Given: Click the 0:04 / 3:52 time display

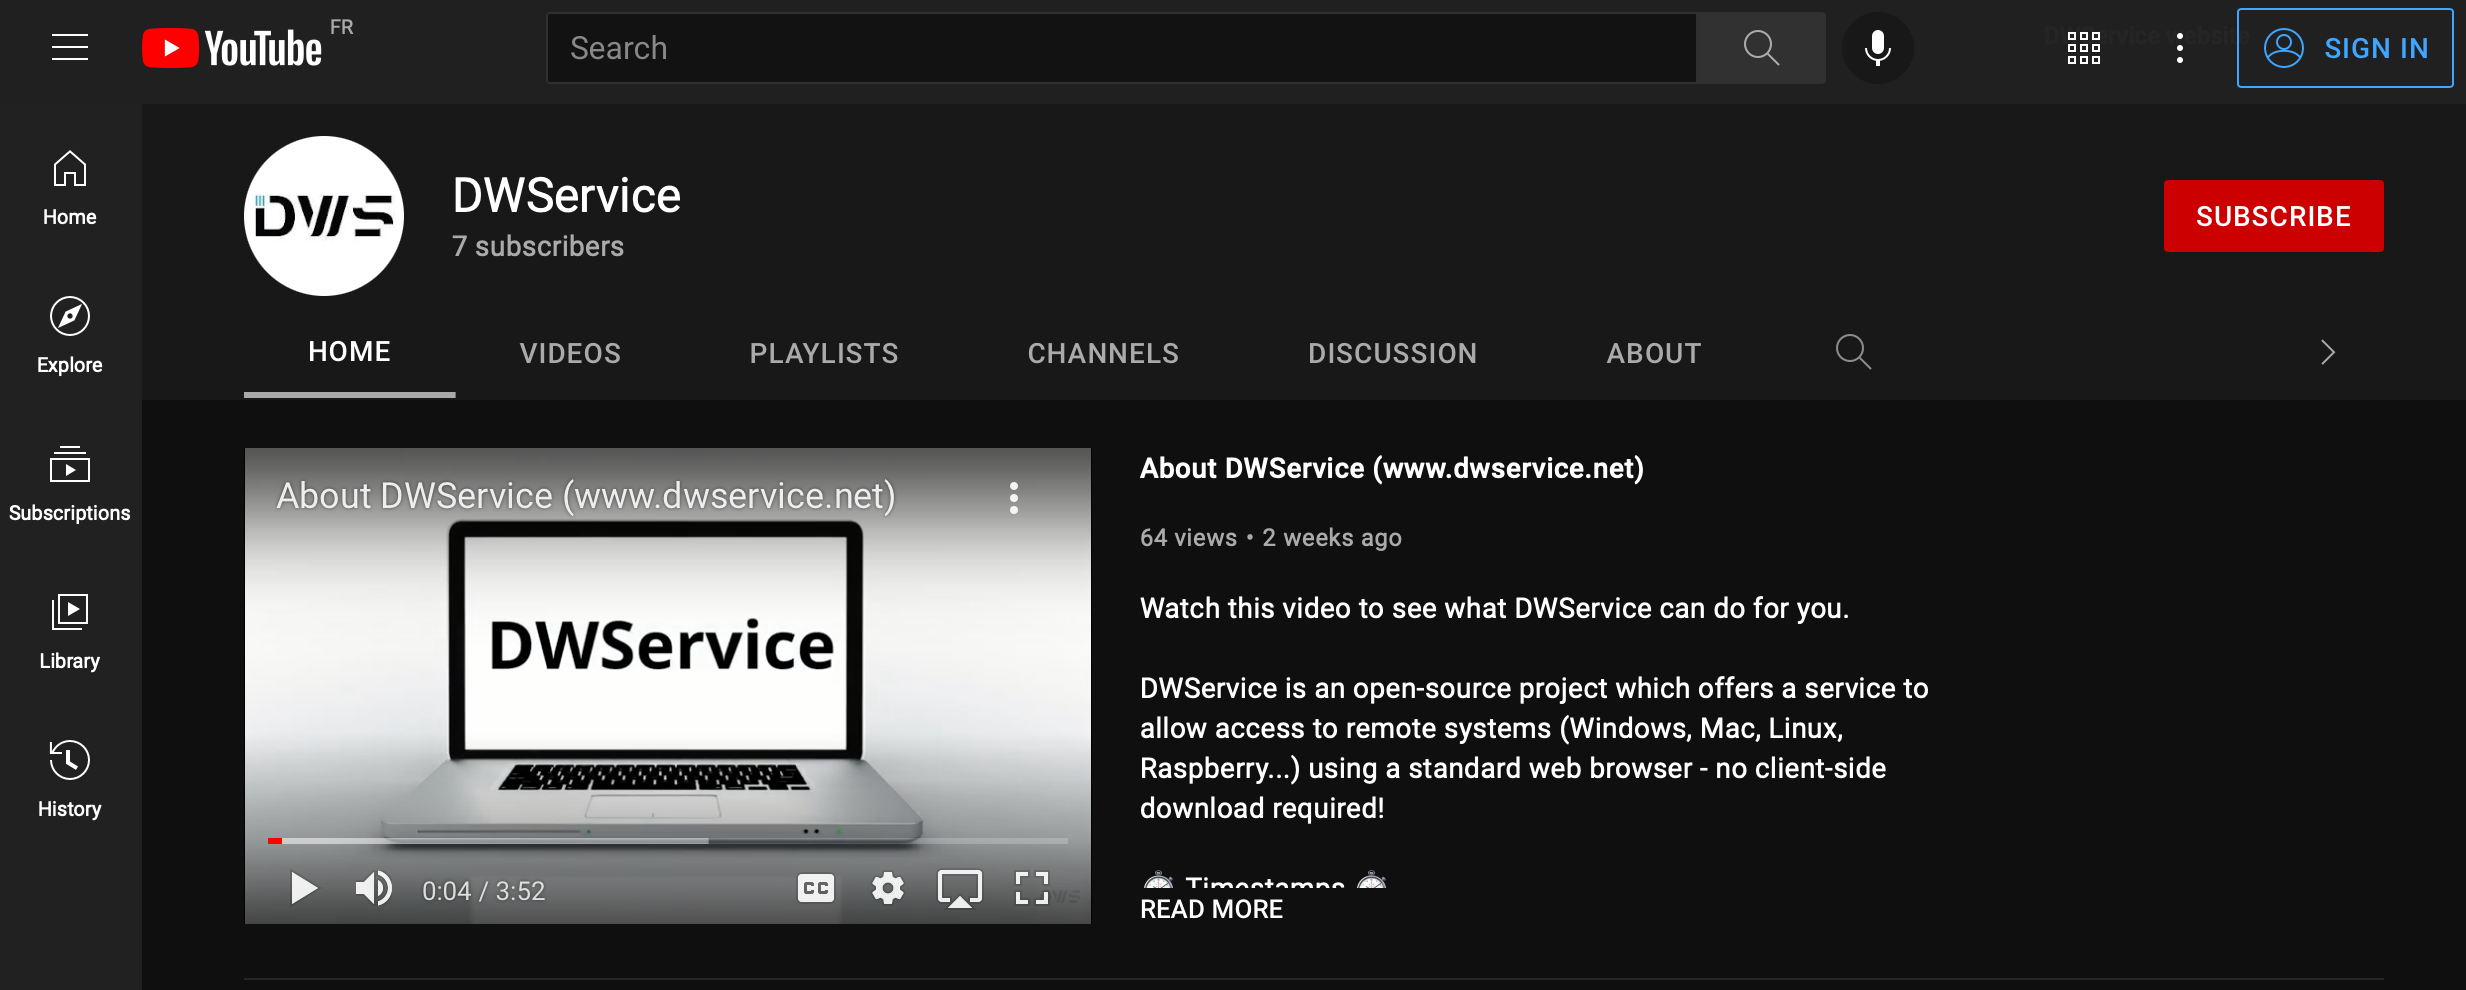Looking at the screenshot, I should [484, 891].
